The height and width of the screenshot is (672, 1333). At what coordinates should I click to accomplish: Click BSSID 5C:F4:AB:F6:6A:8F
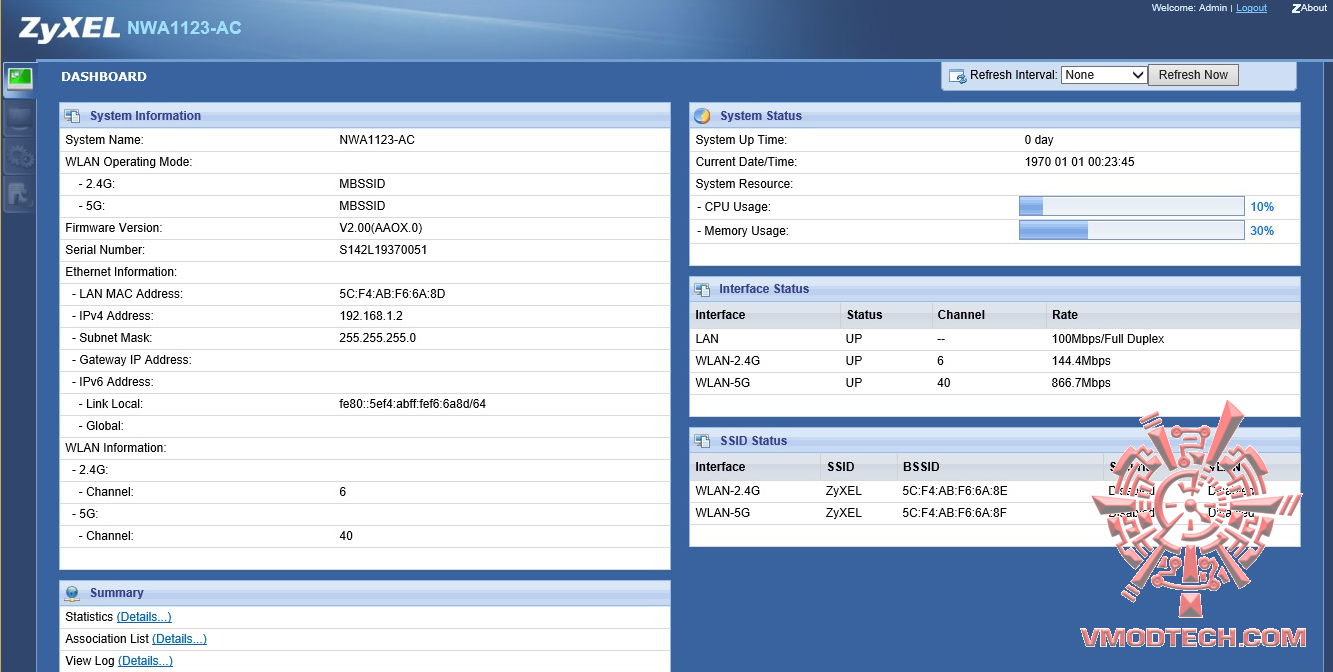[x=955, y=513]
